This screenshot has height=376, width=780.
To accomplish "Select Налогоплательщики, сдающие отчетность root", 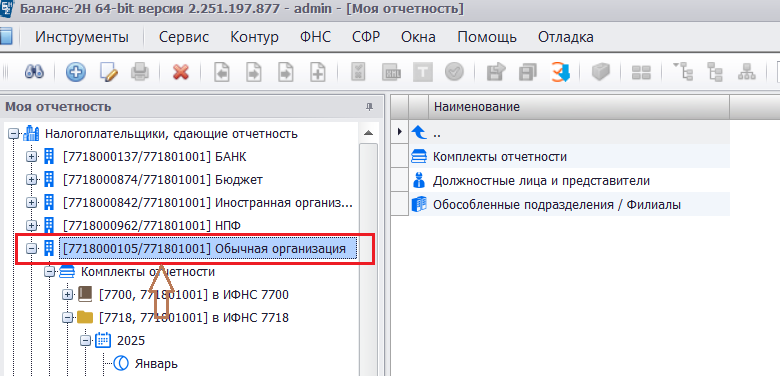I will point(172,134).
